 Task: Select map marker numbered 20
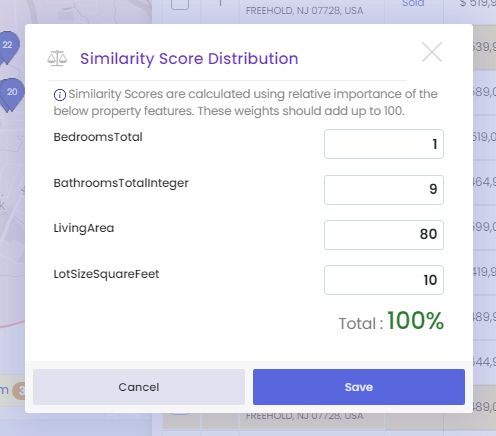click(12, 94)
